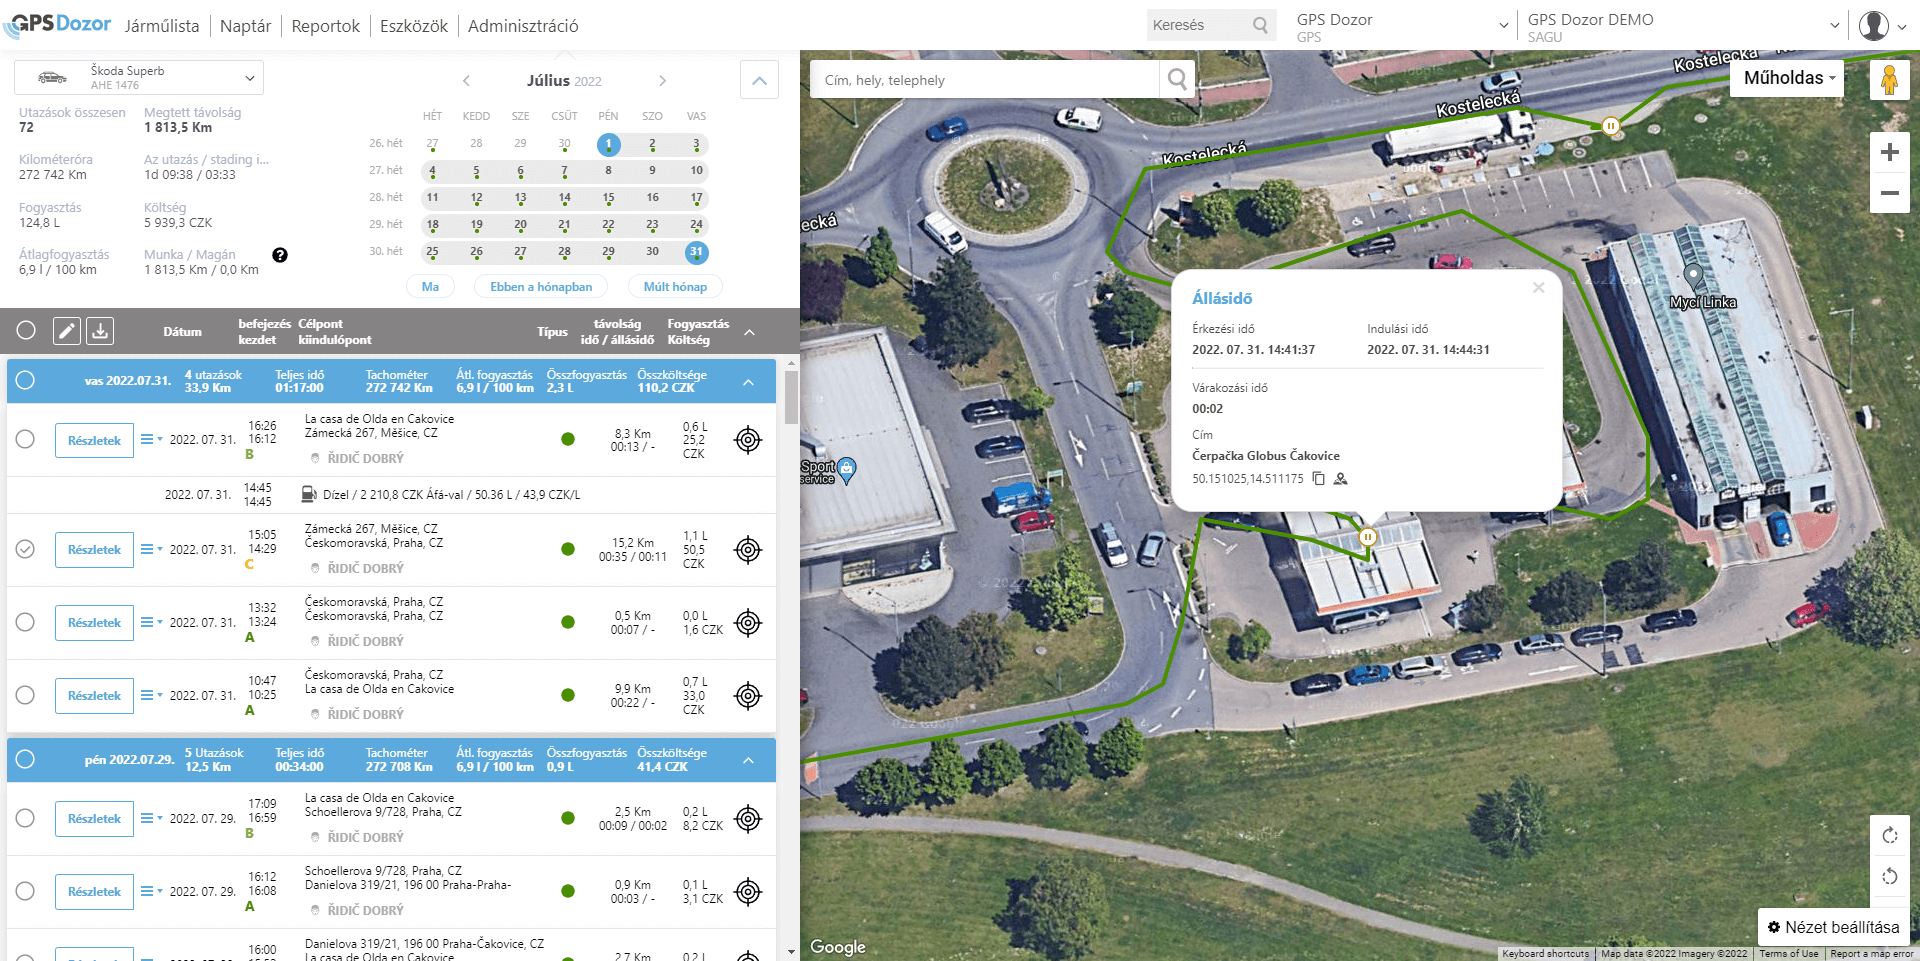
Task: Click the person-pin icon beside coordinates
Action: click(x=1341, y=479)
